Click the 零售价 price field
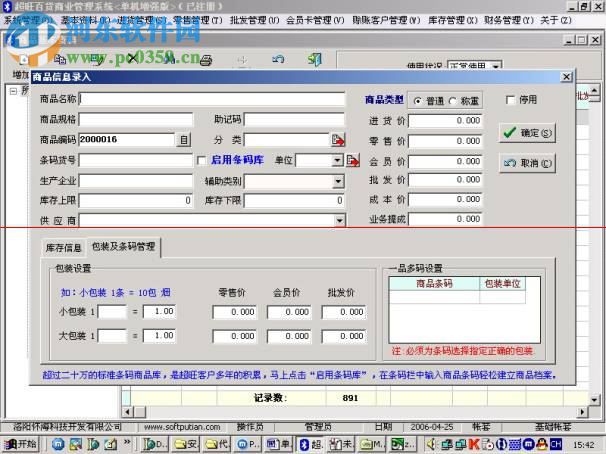Screen dimensions: 606x454 (x=445, y=141)
